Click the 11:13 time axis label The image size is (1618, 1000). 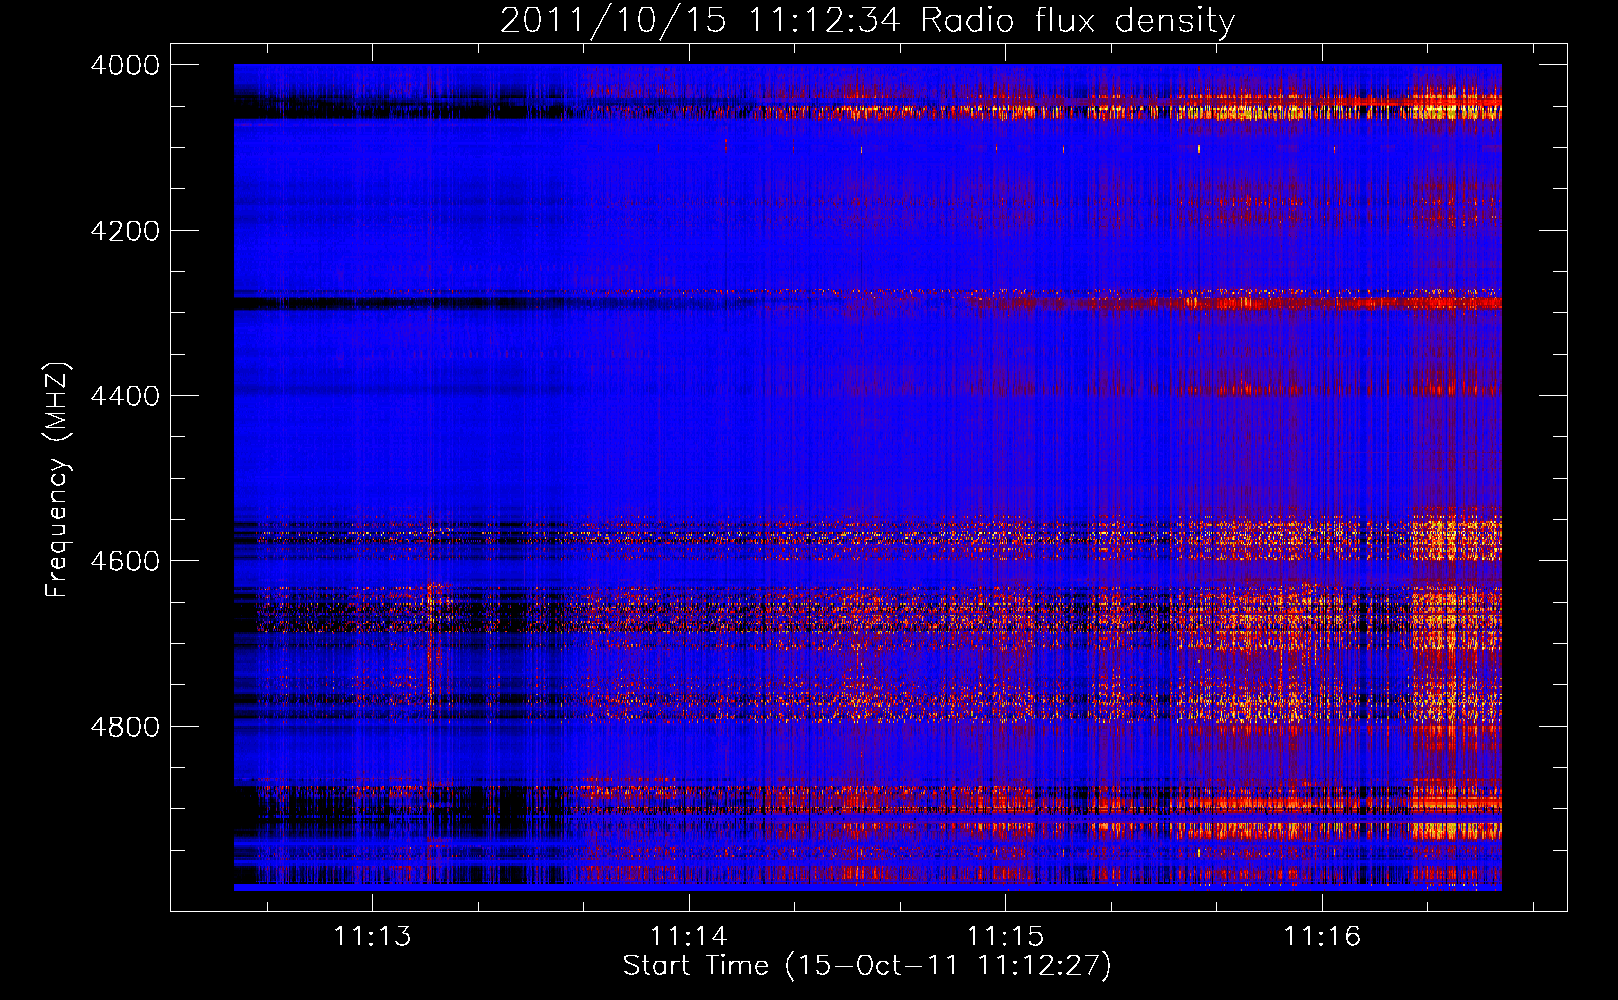(372, 937)
